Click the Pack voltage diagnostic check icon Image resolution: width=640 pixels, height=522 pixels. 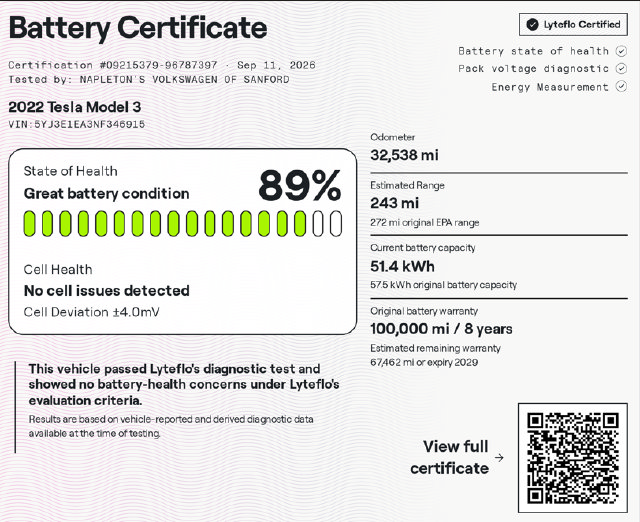pos(621,69)
